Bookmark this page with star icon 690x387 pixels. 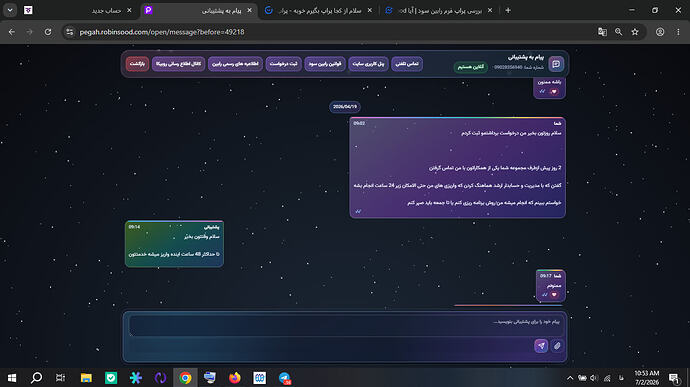tap(635, 32)
